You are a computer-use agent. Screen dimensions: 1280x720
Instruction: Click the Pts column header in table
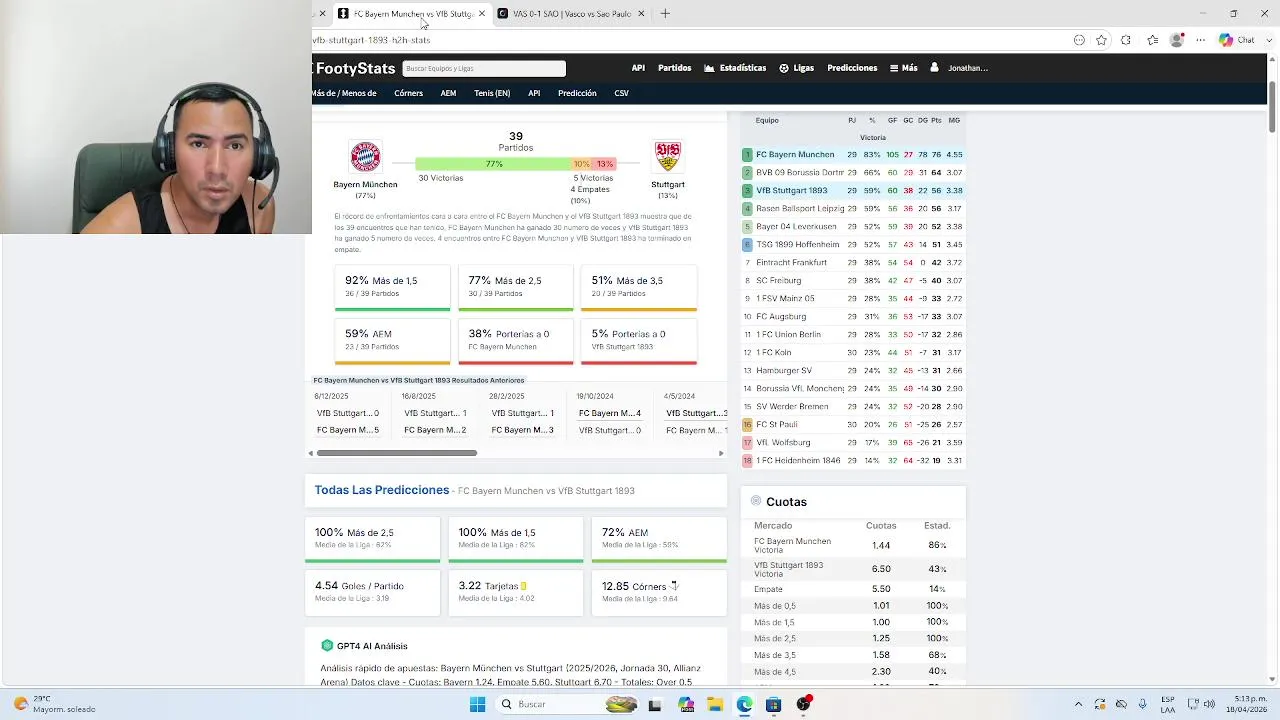(x=936, y=120)
